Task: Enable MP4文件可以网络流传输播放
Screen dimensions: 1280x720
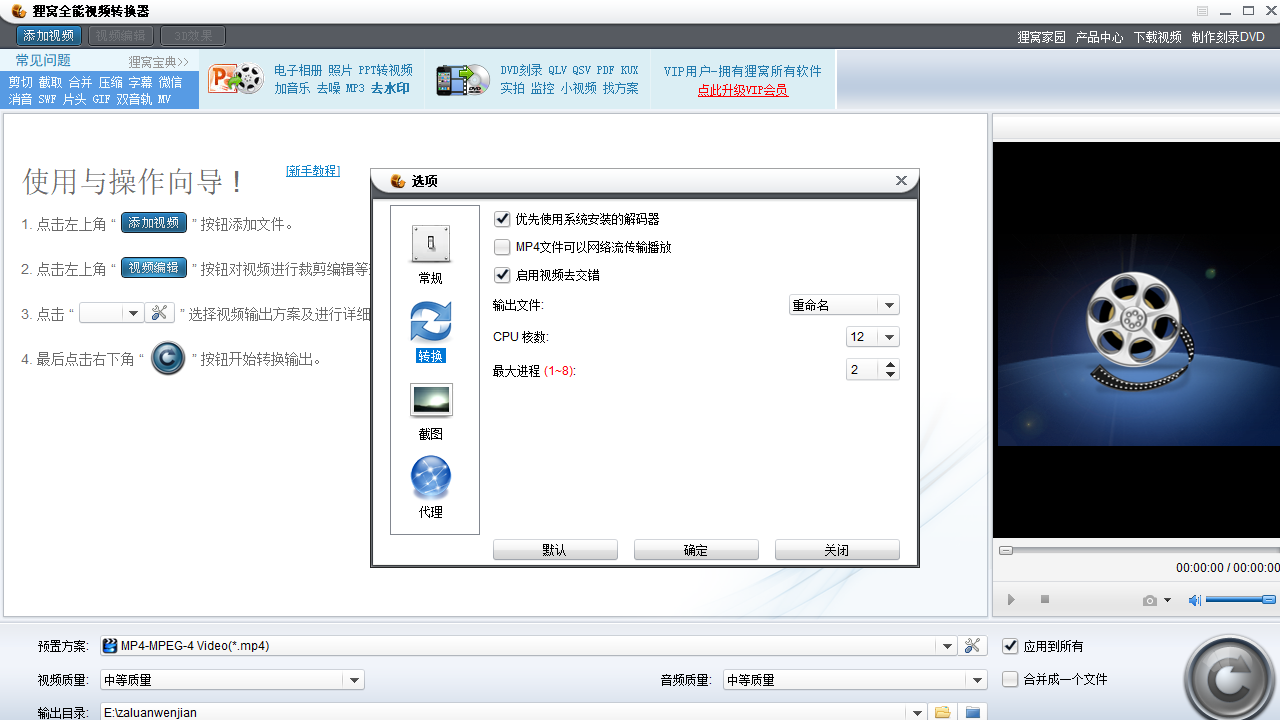Action: (x=501, y=247)
